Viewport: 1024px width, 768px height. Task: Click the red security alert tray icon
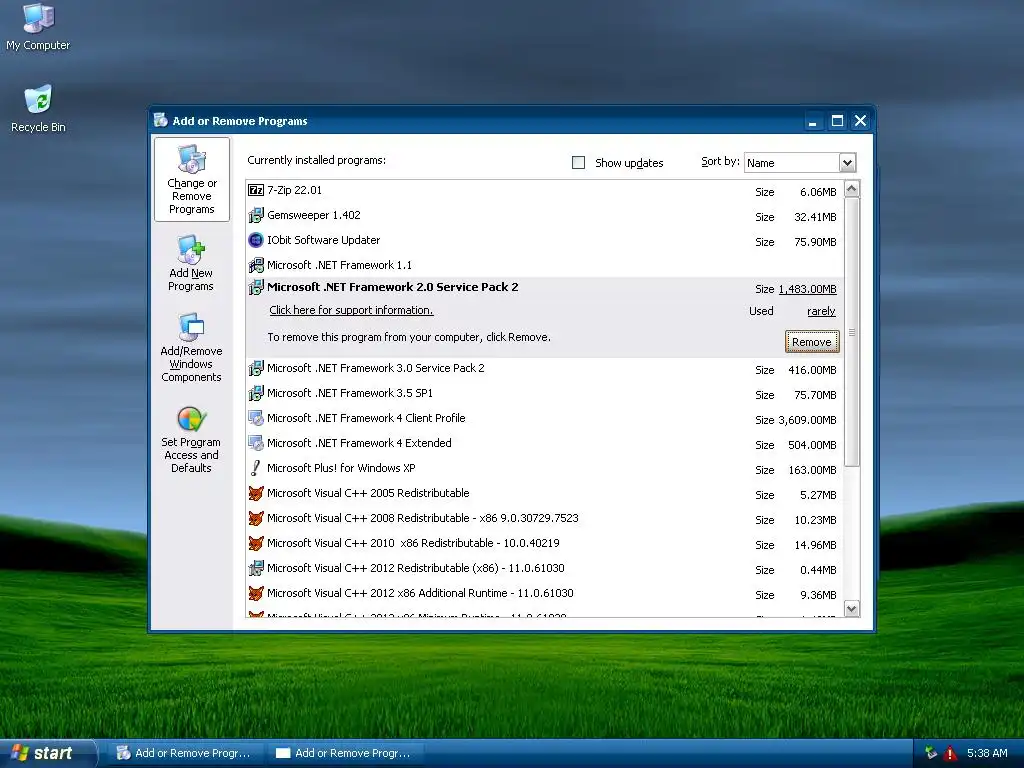[950, 753]
